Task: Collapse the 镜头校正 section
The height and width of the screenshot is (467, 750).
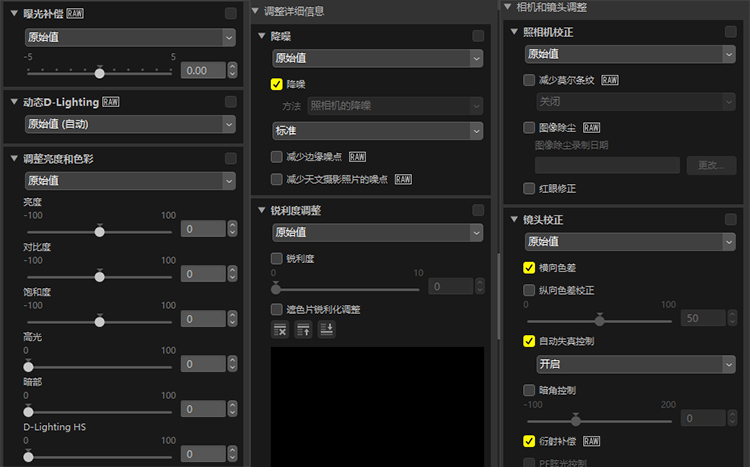Action: [514, 219]
